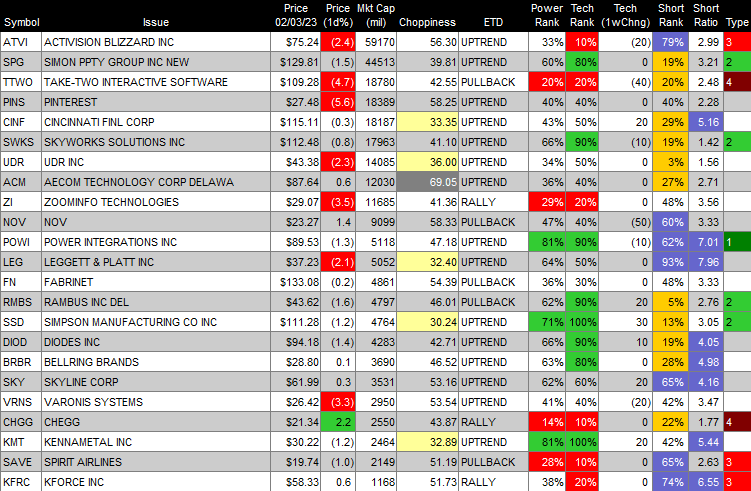Viewport: 751px width, 491px height.
Task: Select the ATVI symbol cell
Action: point(21,42)
